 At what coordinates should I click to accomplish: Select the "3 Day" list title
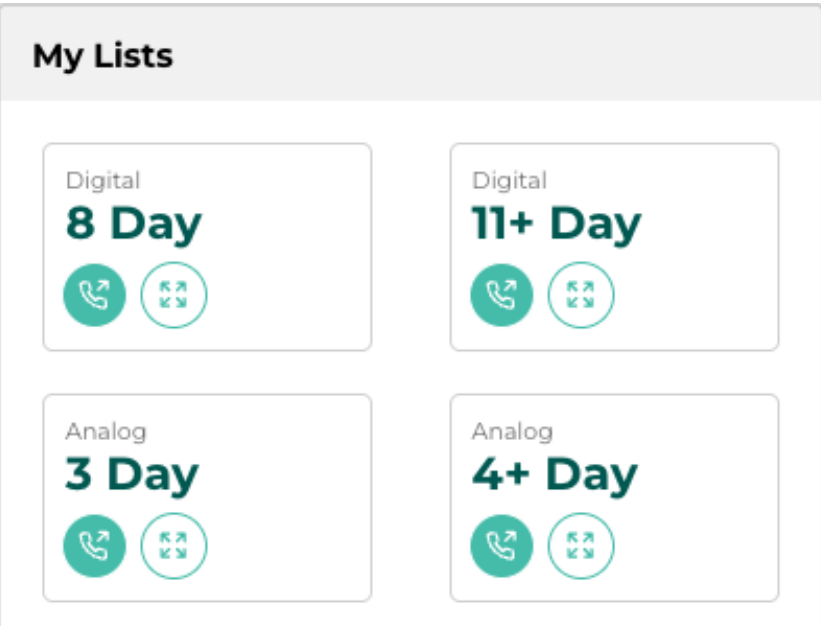coord(132,475)
